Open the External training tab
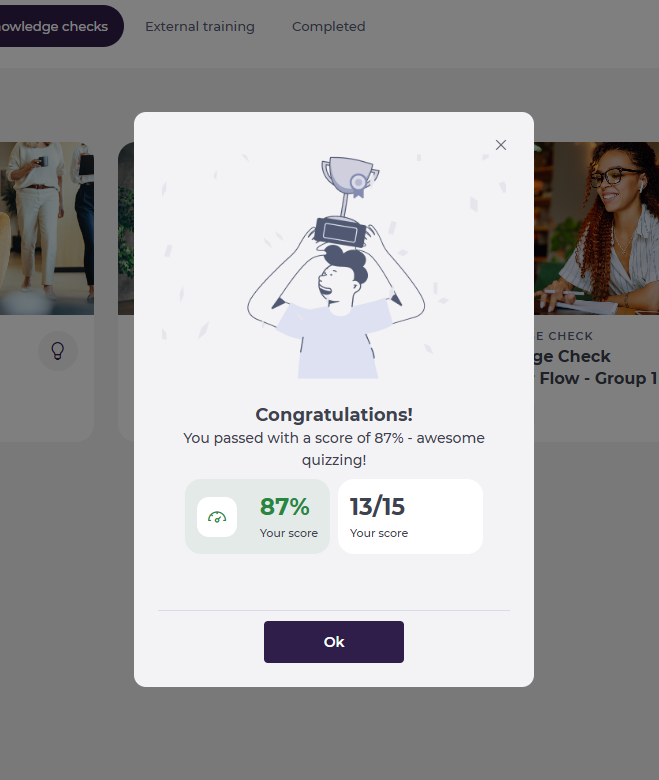 point(200,26)
